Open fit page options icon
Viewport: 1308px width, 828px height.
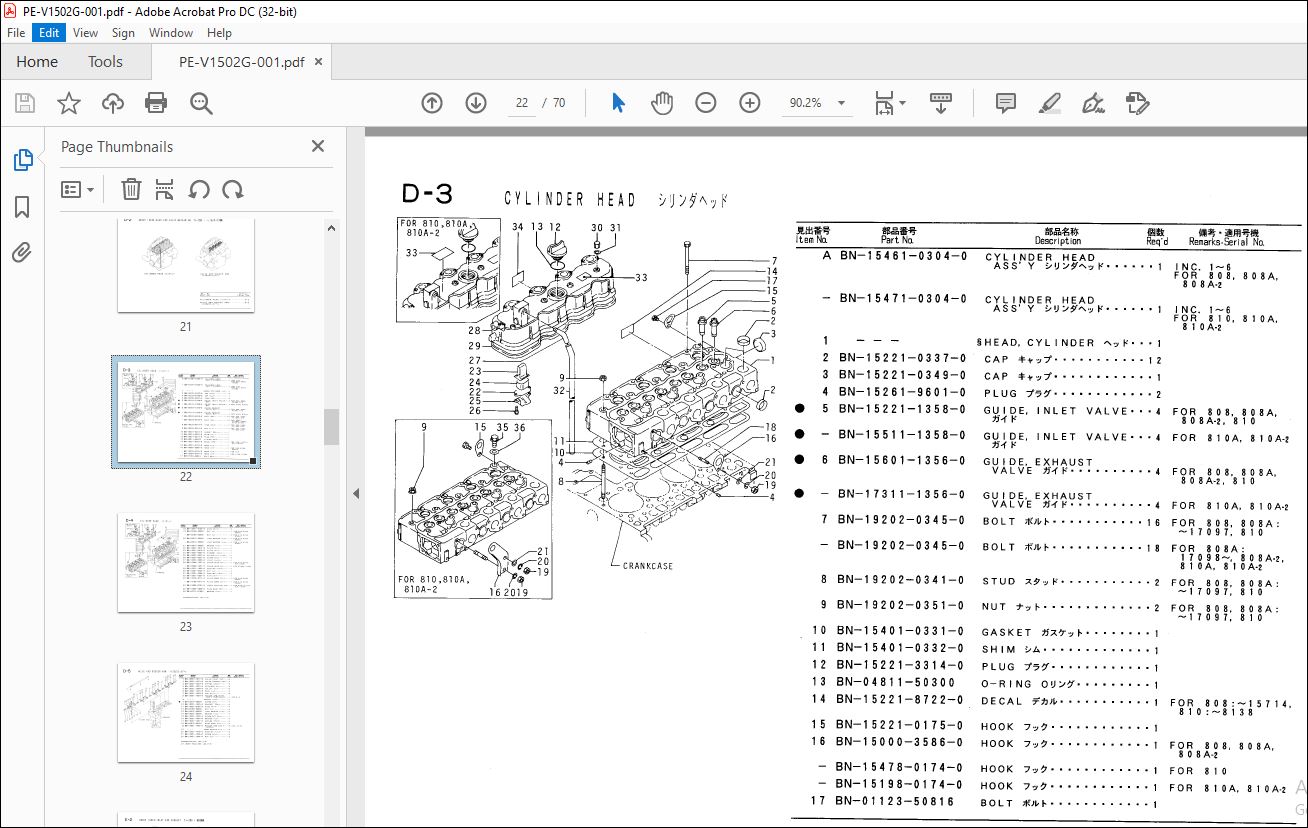click(x=889, y=103)
